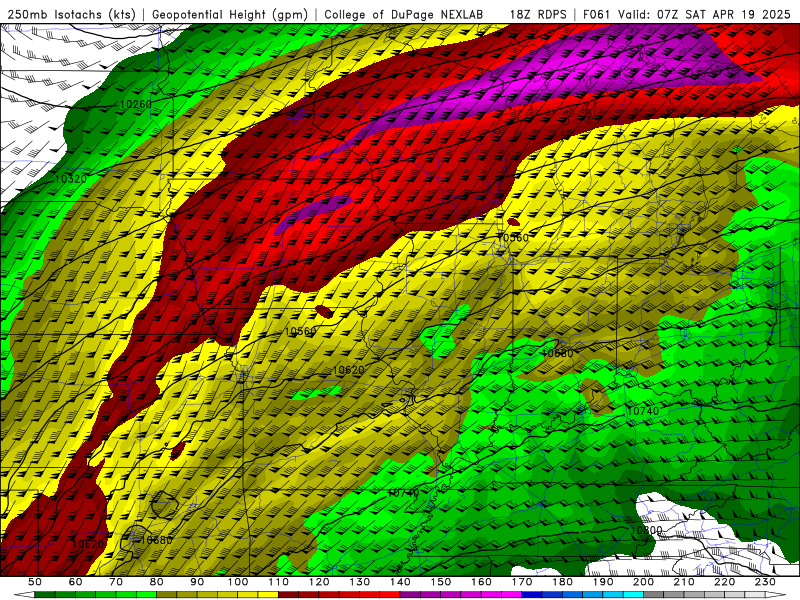Click the 170 value on the color scale
The image size is (800, 600).
[522, 582]
